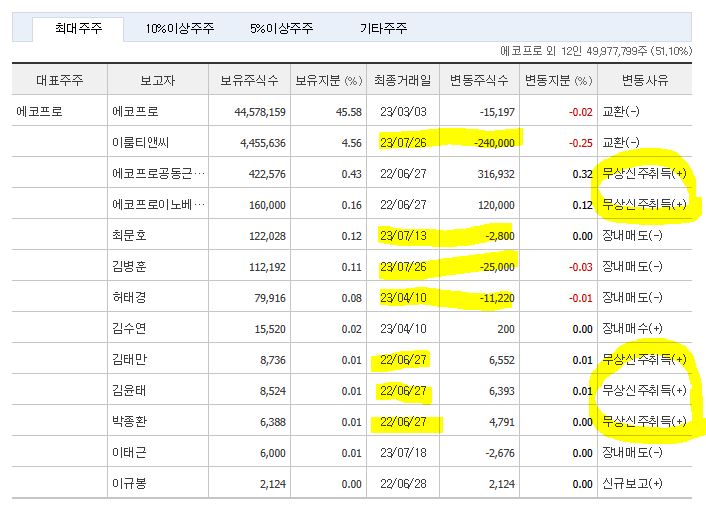
Task: Click the 보고자 column header
Action: (158, 80)
